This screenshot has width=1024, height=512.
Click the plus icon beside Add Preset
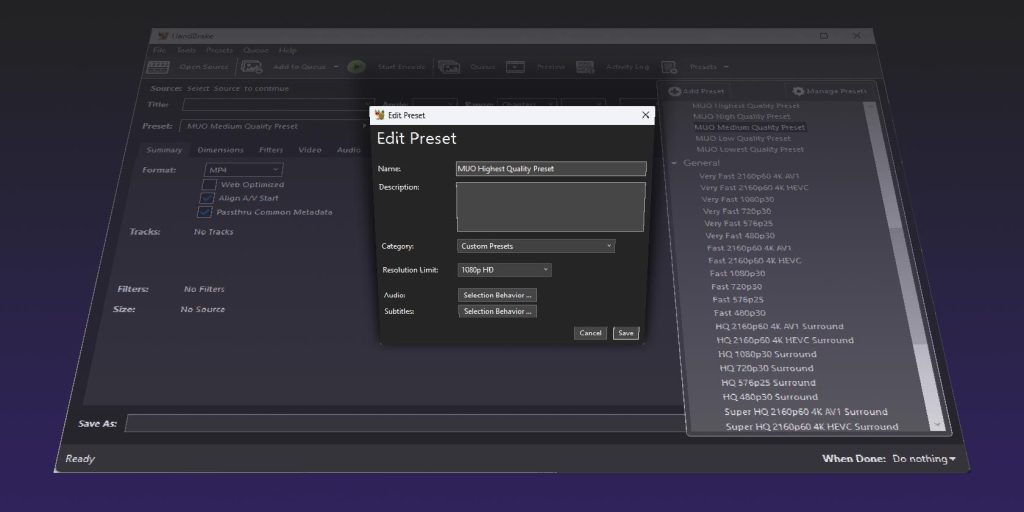[x=675, y=91]
